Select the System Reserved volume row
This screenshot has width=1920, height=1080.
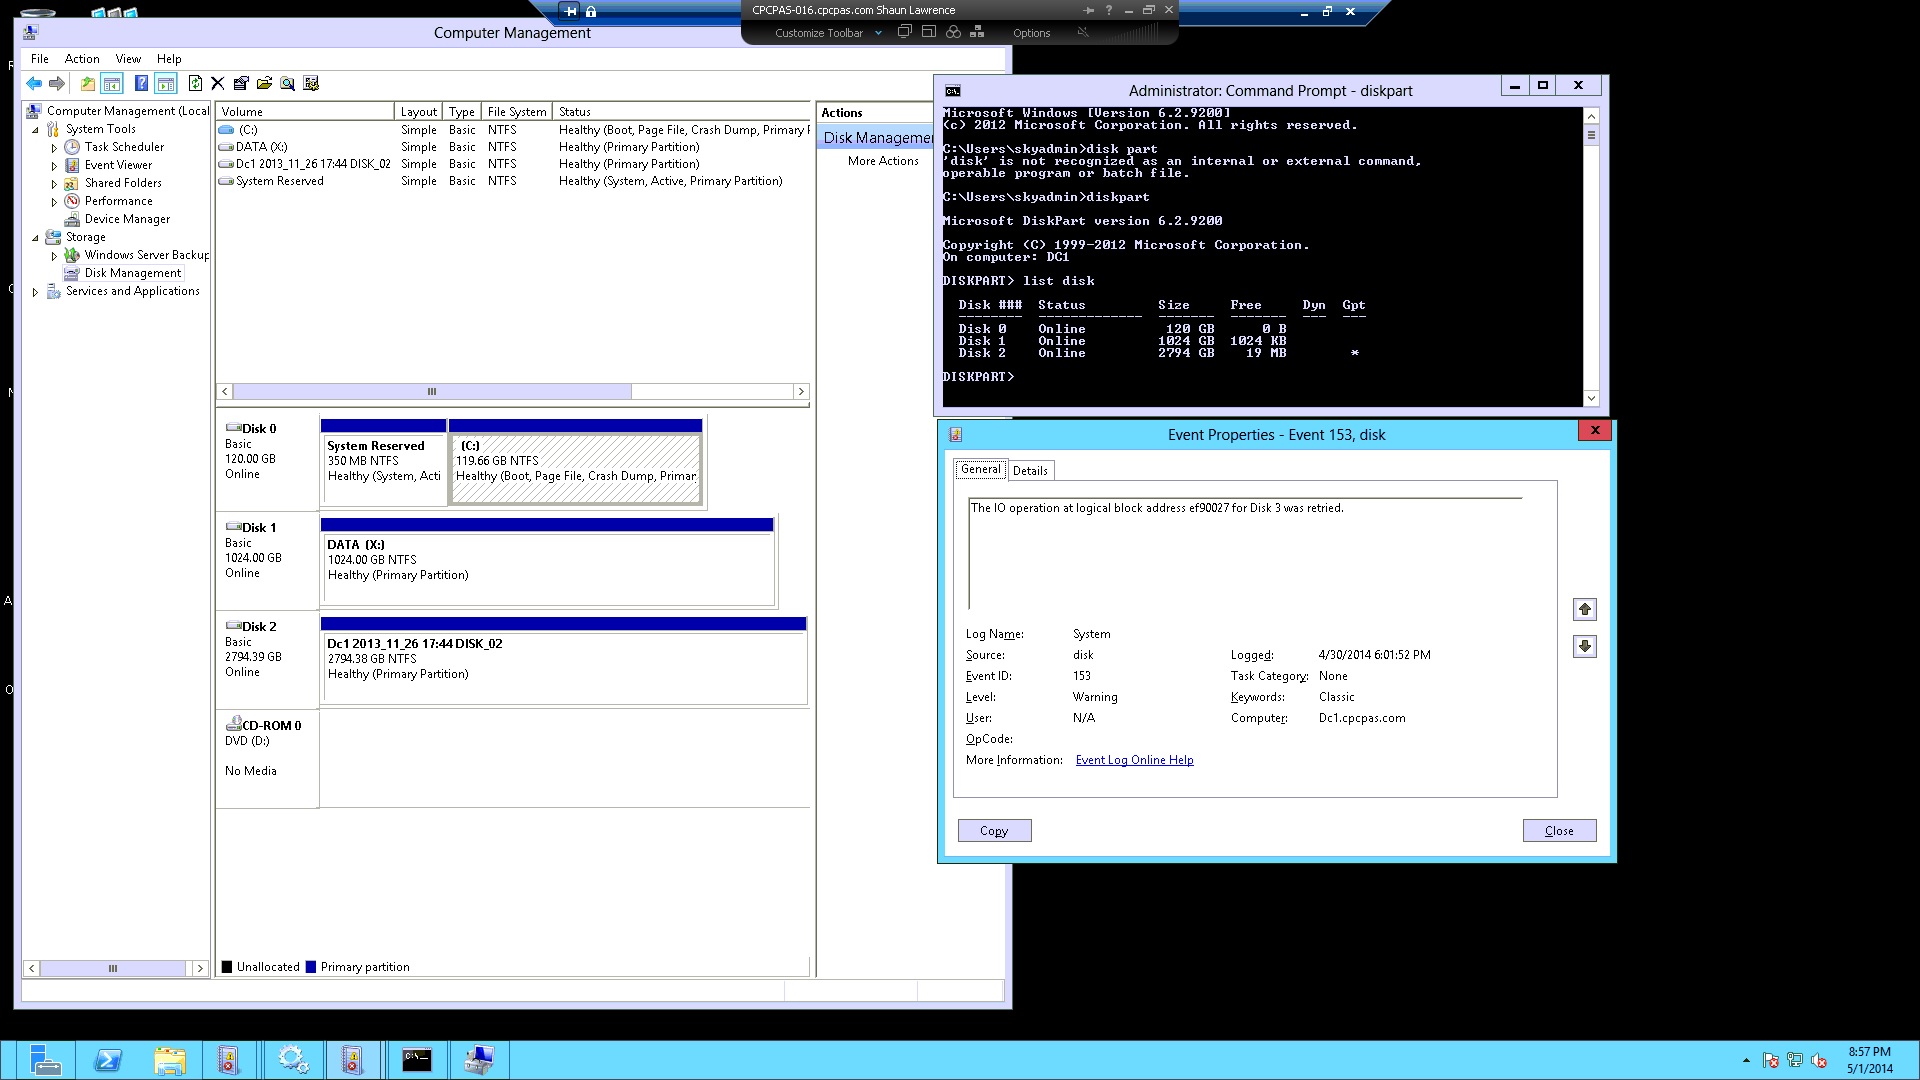tap(513, 181)
